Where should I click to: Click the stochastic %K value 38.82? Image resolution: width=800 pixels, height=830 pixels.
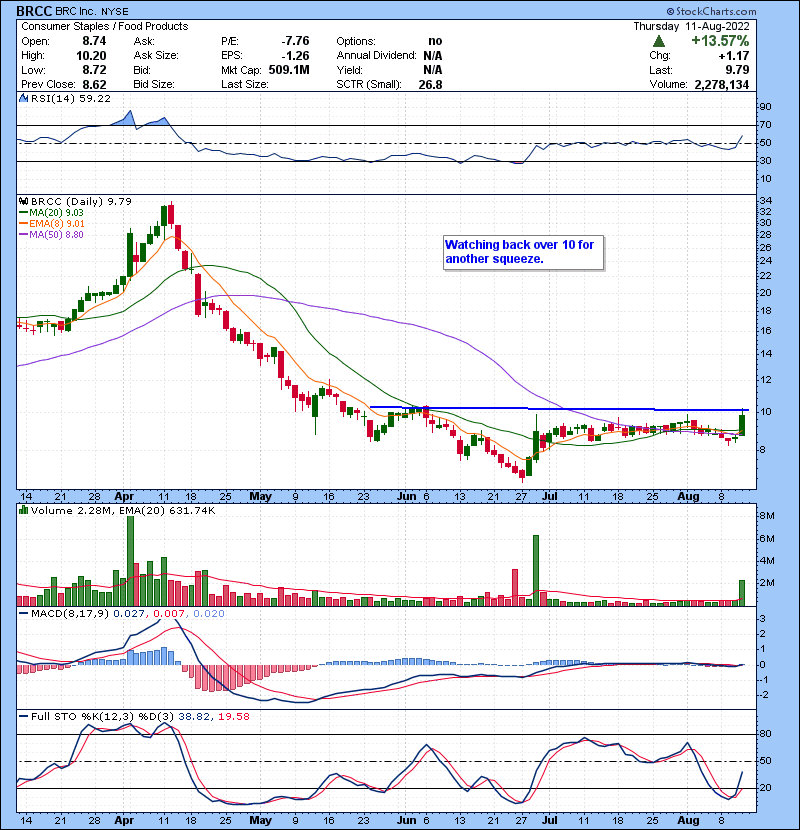point(193,716)
